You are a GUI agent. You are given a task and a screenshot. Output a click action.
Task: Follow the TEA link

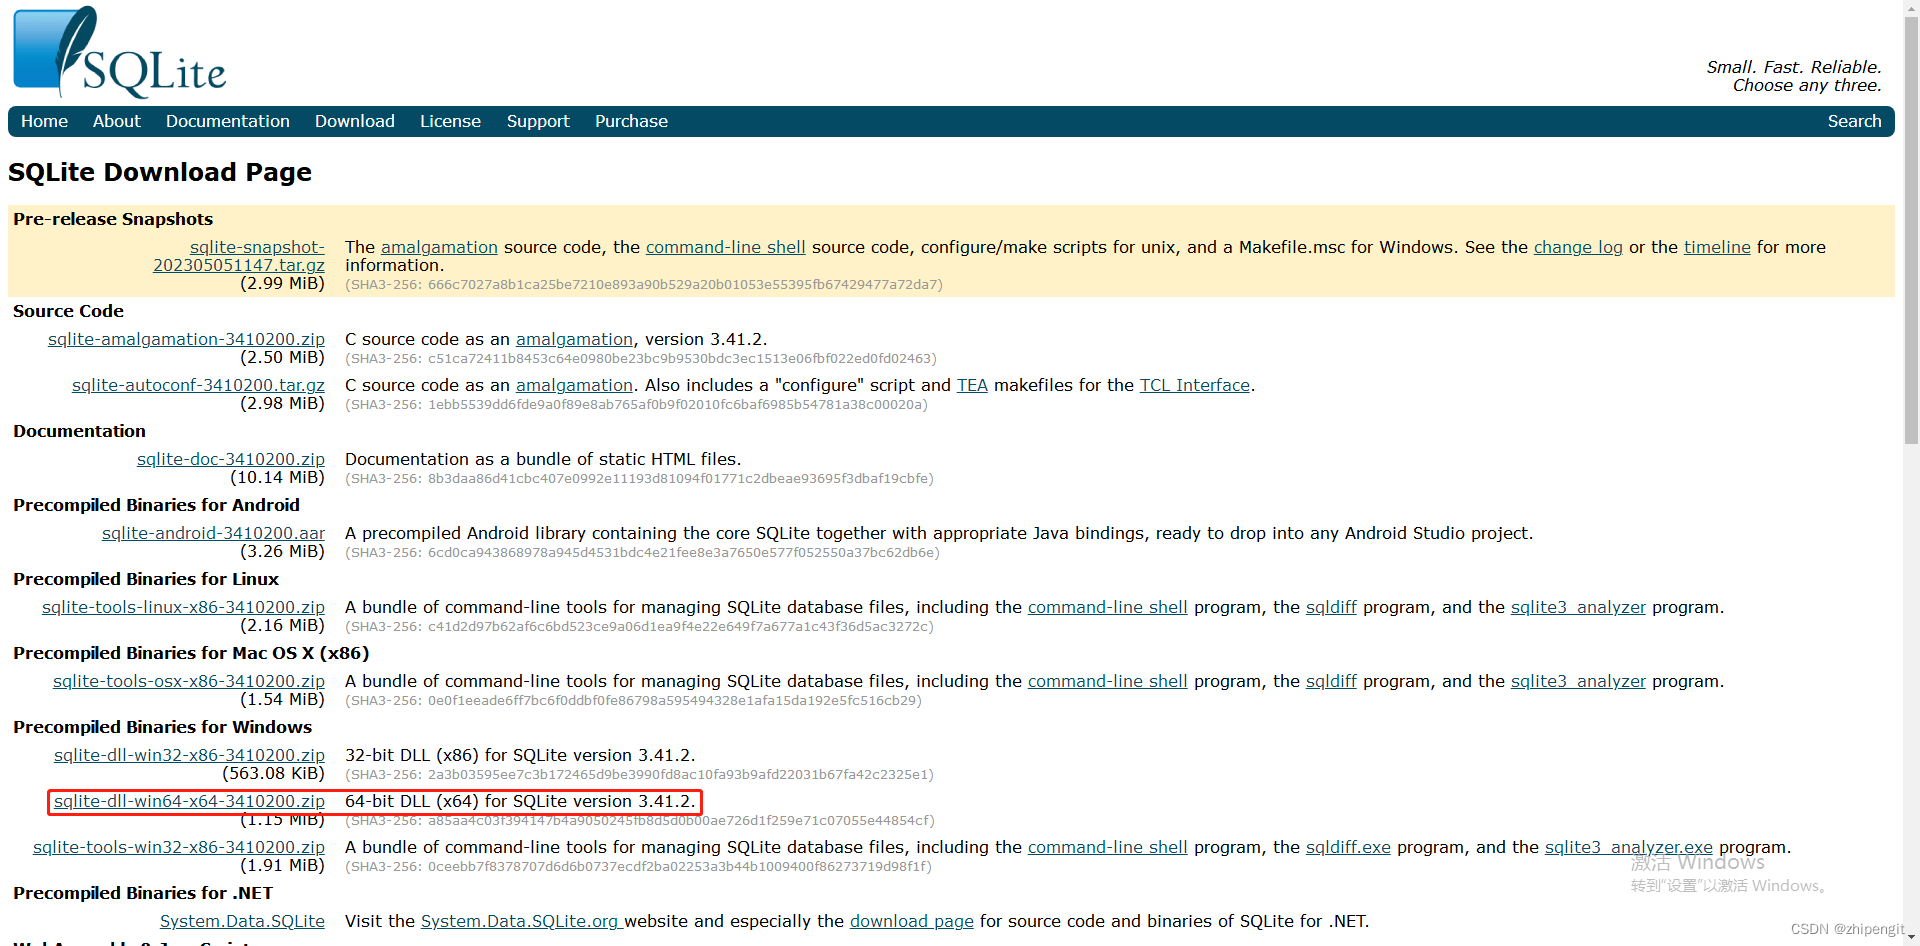coord(972,385)
